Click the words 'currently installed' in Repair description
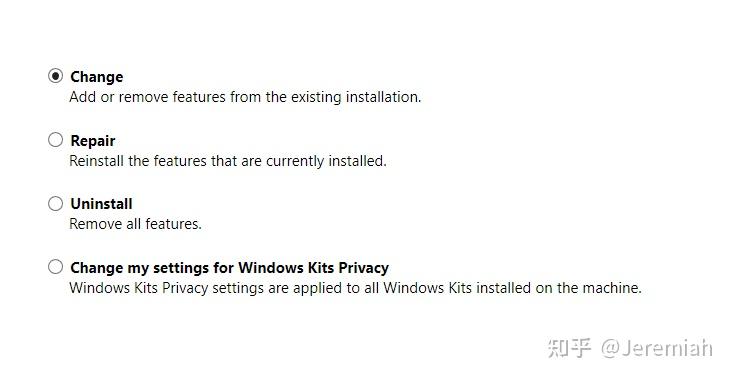Image resolution: width=731 pixels, height=378 pixels. point(326,161)
